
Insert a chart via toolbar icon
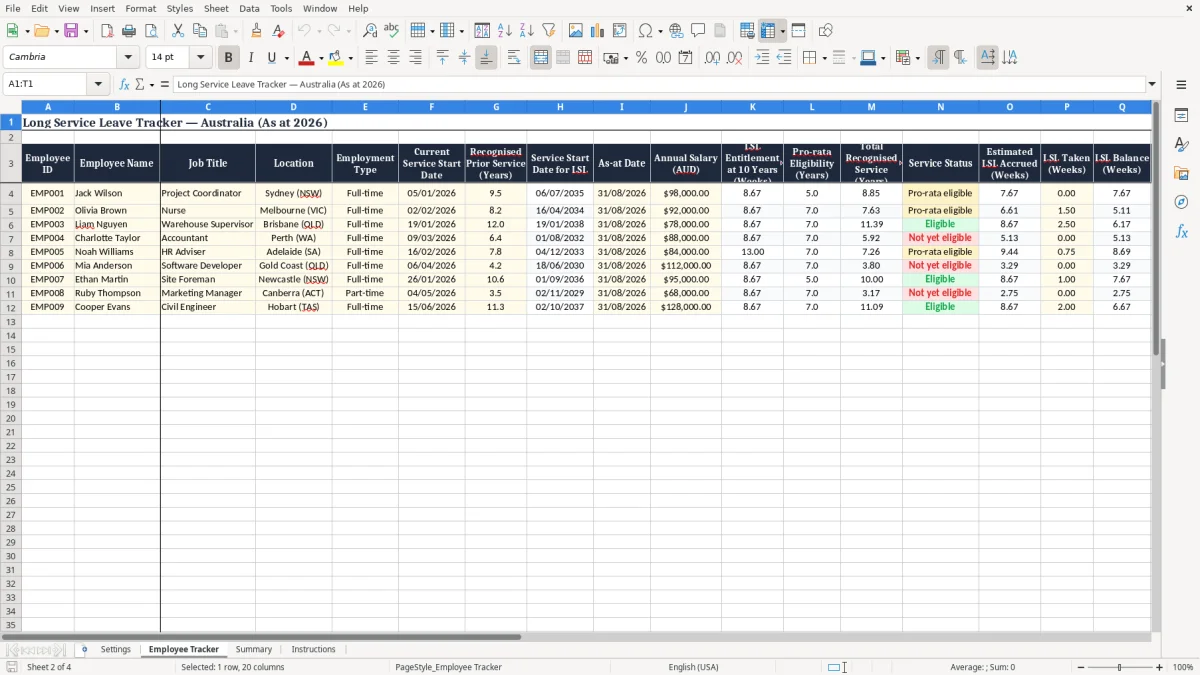click(598, 31)
